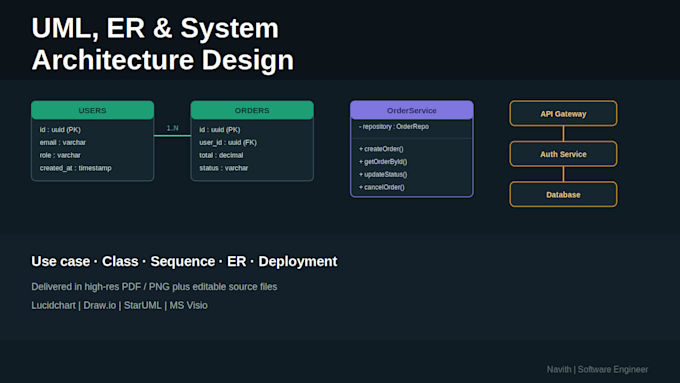Click the createOrder() method
This screenshot has width=680, height=383.
(x=381, y=149)
